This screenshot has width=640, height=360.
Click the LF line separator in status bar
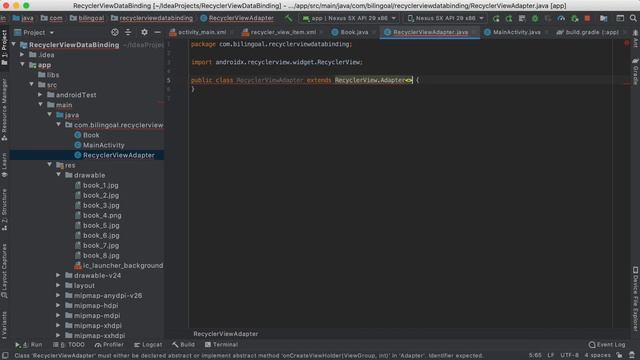click(551, 355)
